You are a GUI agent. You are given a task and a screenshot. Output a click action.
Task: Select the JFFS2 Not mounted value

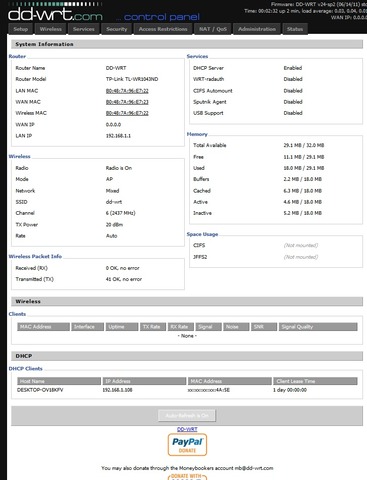tap(301, 257)
